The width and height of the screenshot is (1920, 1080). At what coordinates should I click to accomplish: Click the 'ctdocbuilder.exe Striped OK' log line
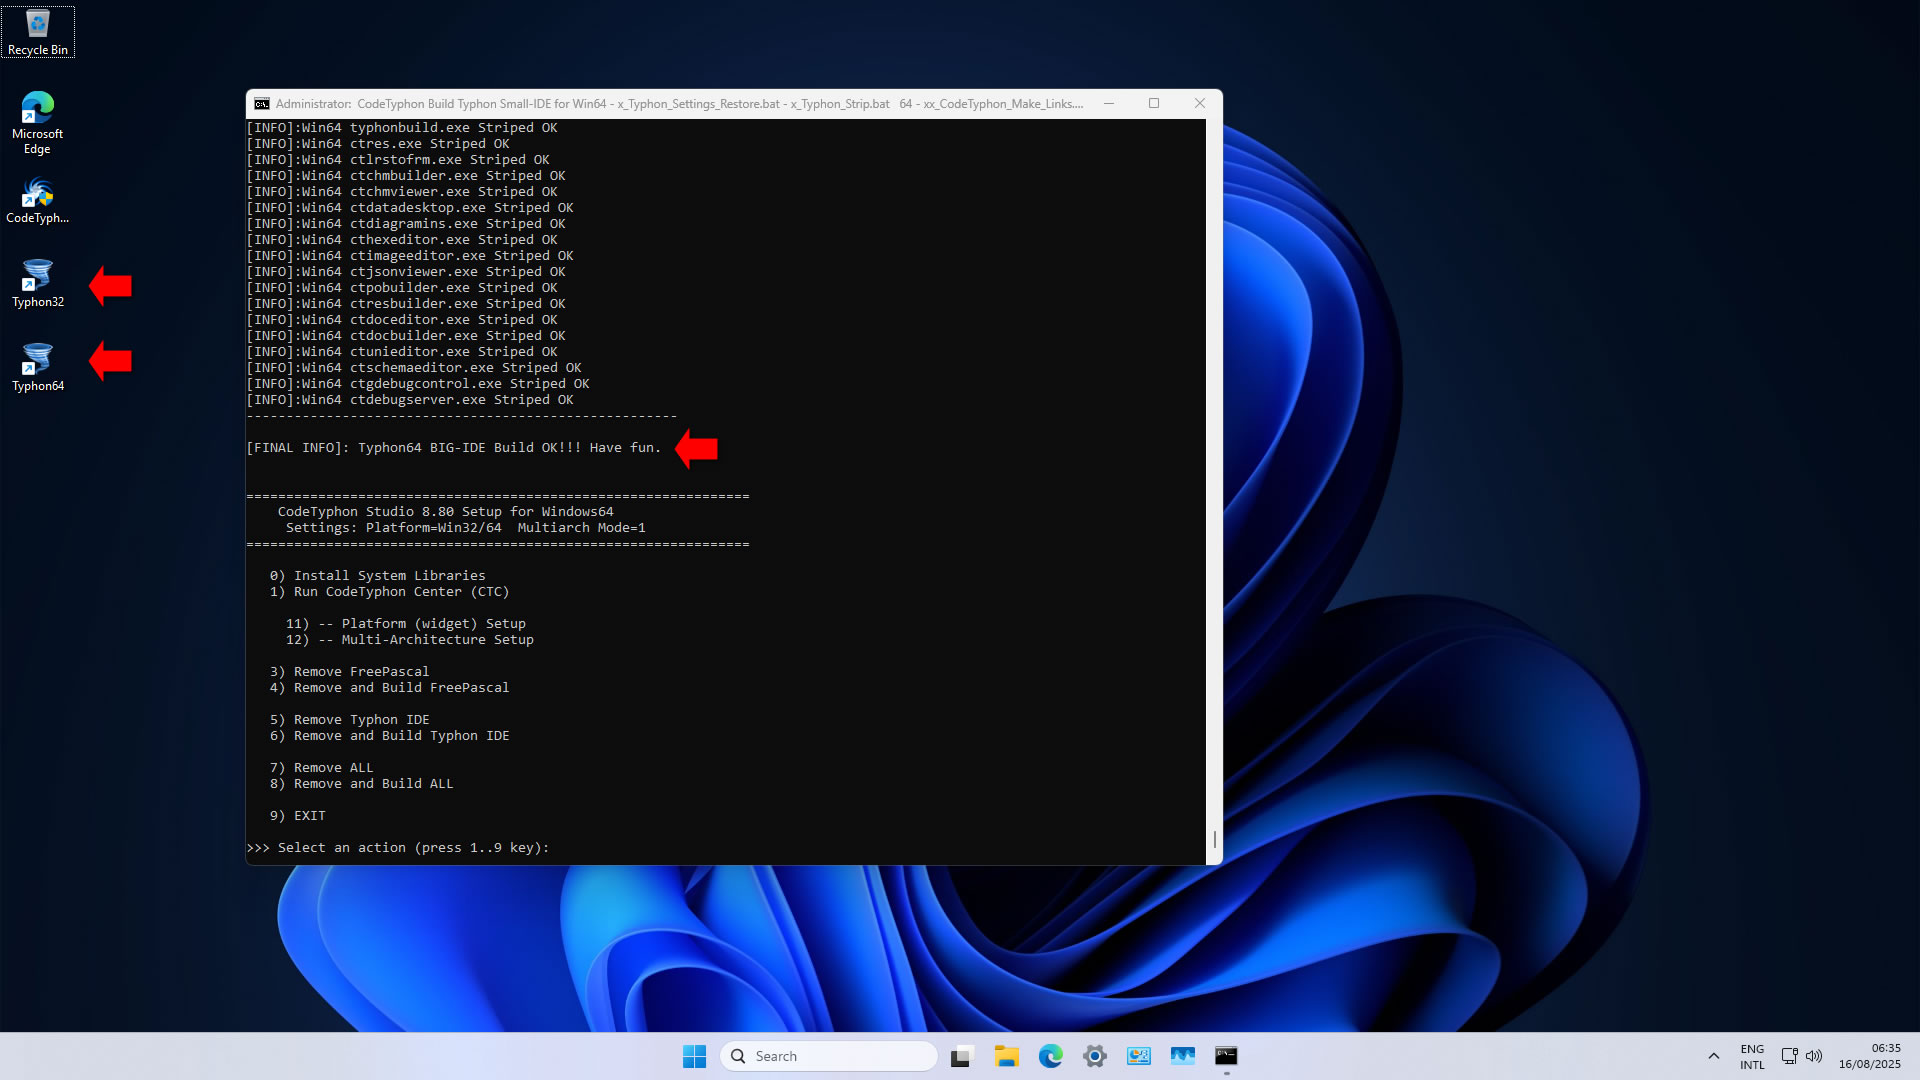[406, 336]
